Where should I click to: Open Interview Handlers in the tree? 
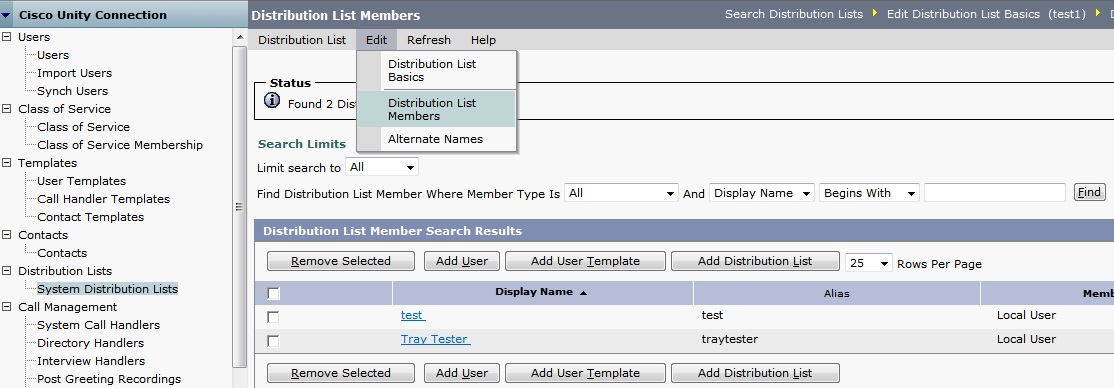(91, 361)
